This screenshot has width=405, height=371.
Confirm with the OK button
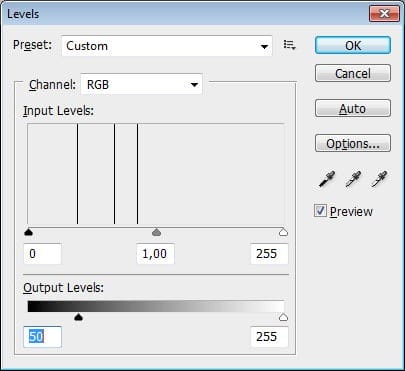(353, 45)
